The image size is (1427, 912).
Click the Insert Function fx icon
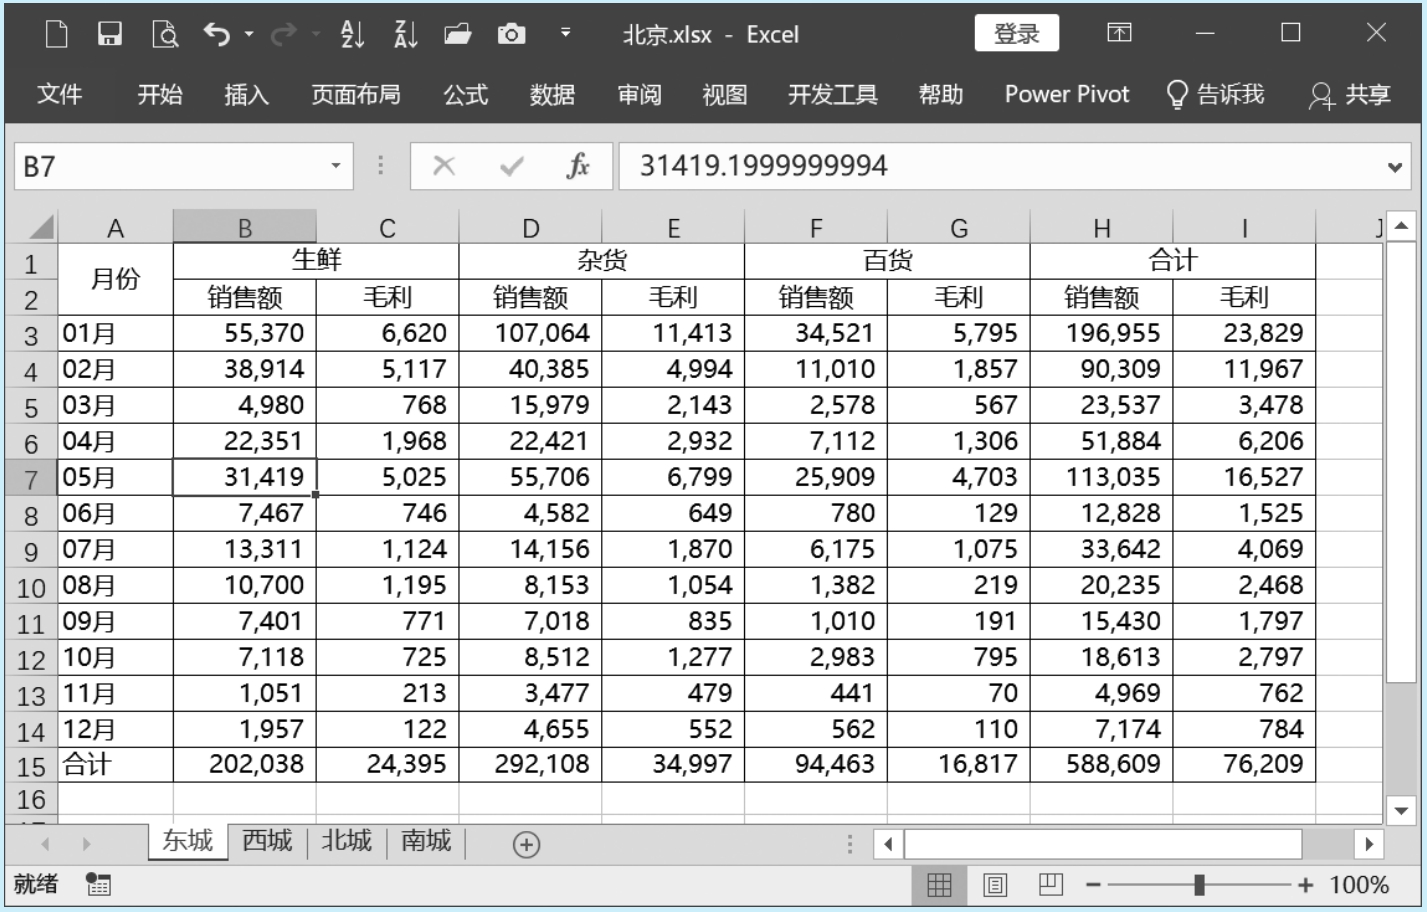pyautogui.click(x=577, y=166)
